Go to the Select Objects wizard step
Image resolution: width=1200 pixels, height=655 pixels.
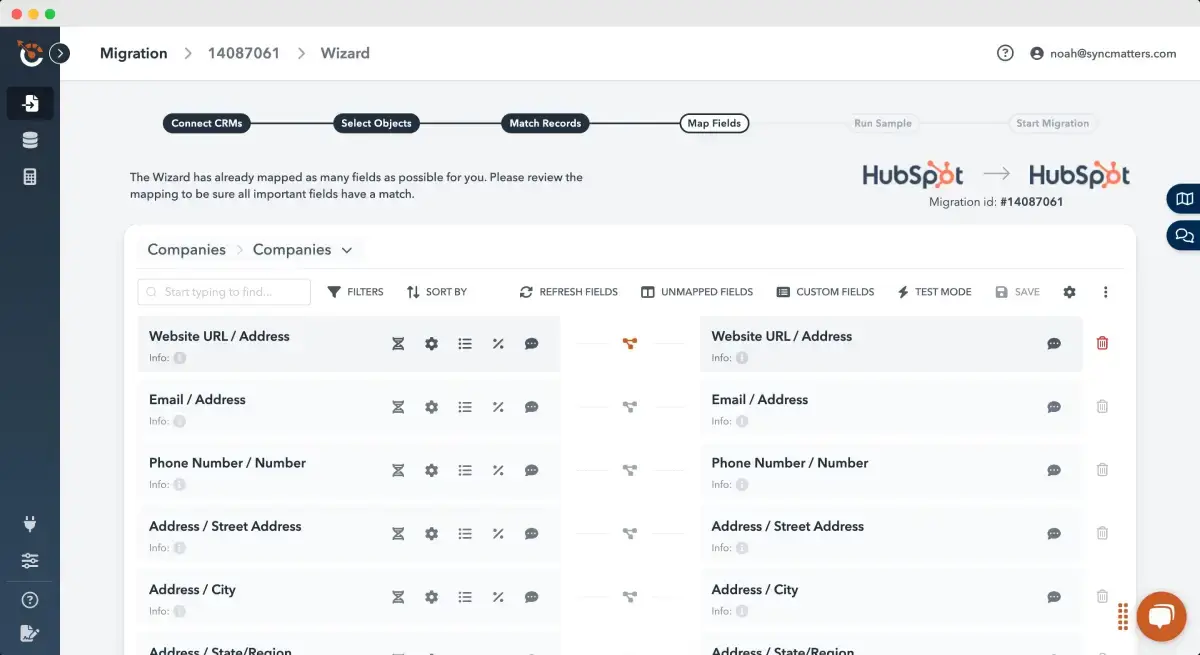pos(376,123)
